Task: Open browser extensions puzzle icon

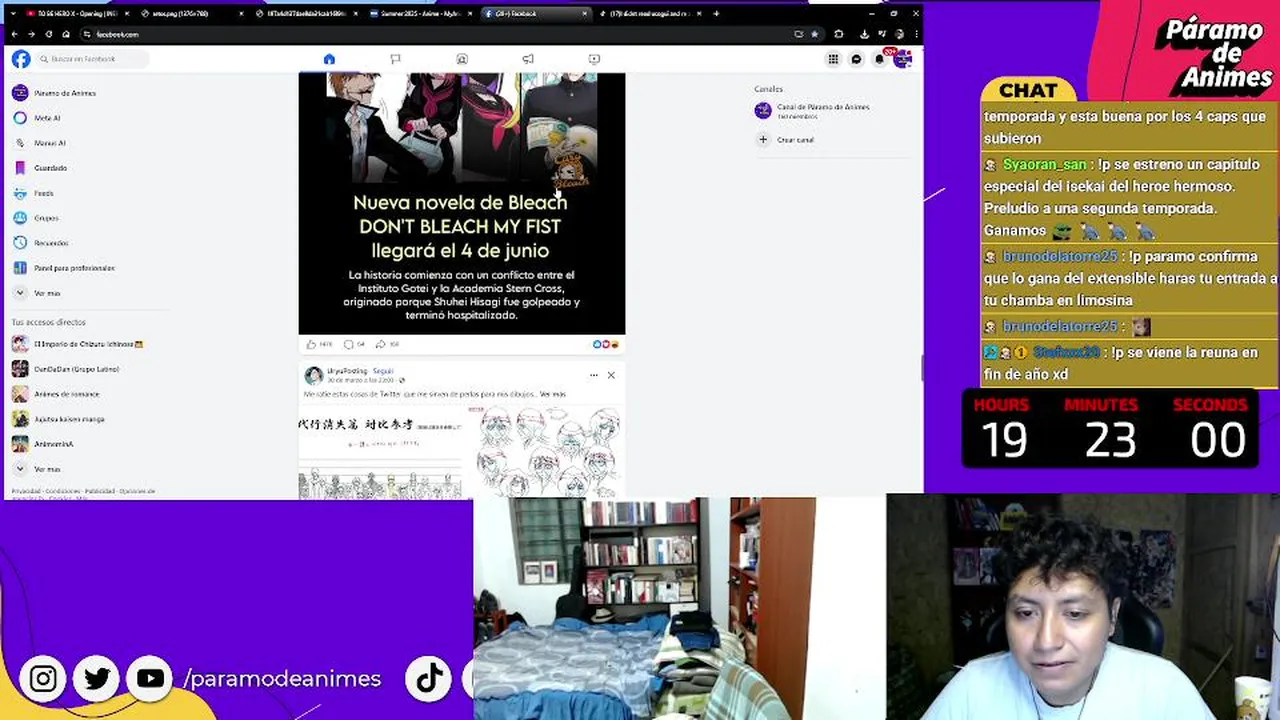Action: click(x=838, y=34)
